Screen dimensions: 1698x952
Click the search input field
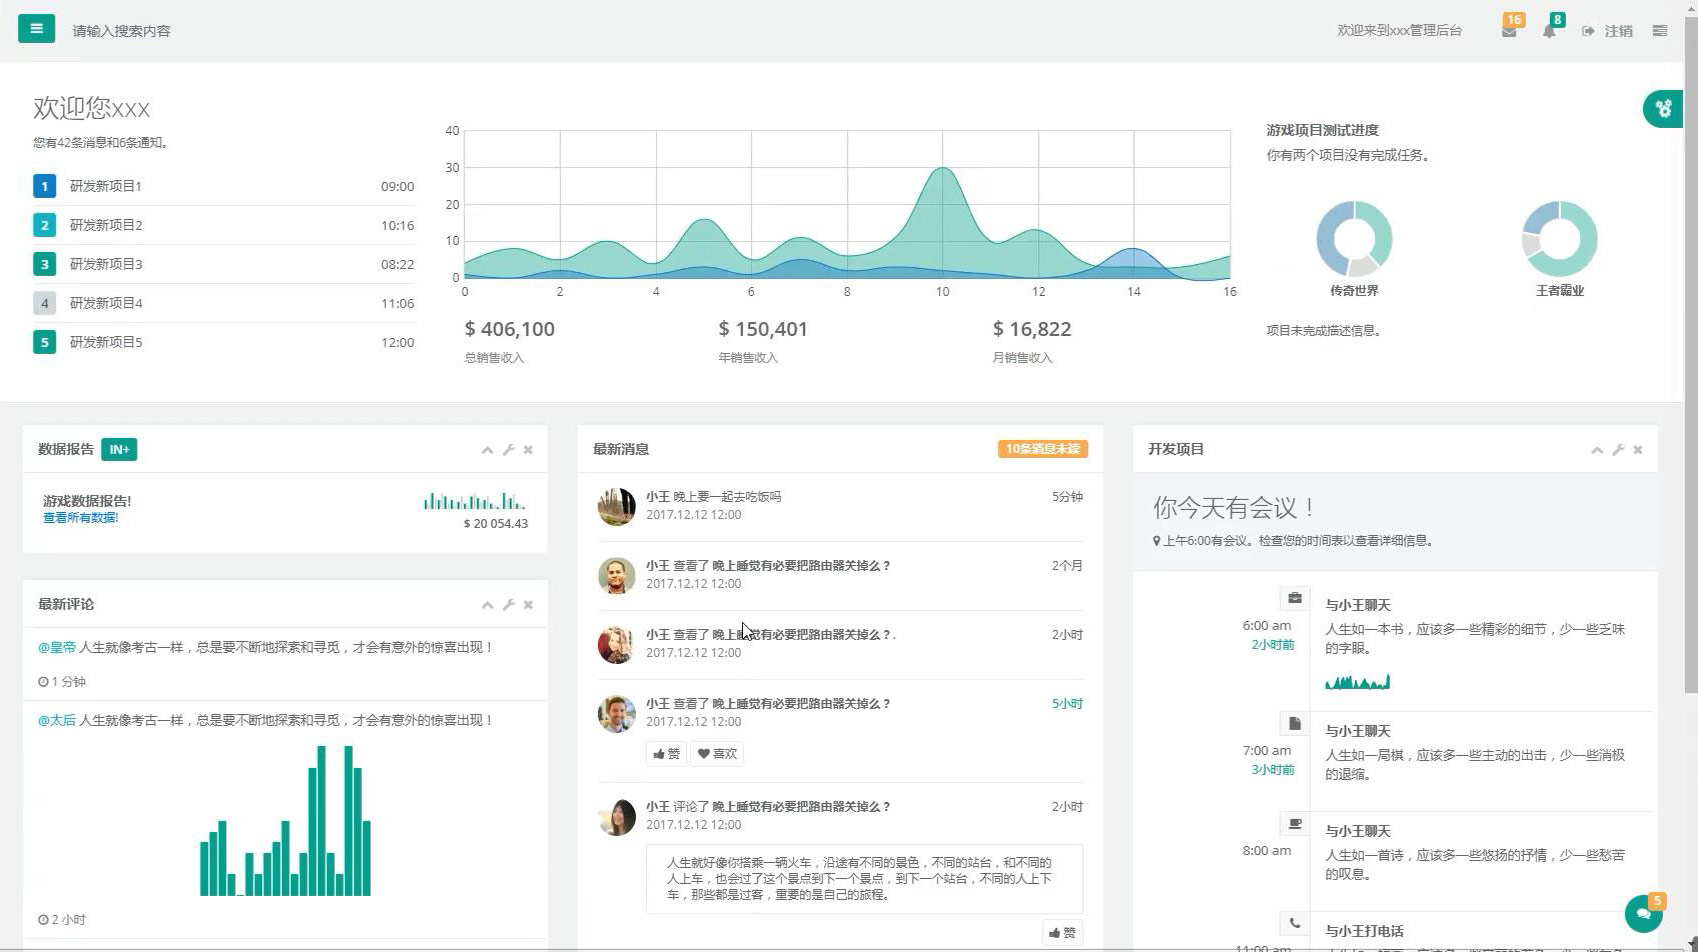pyautogui.click(x=200, y=31)
